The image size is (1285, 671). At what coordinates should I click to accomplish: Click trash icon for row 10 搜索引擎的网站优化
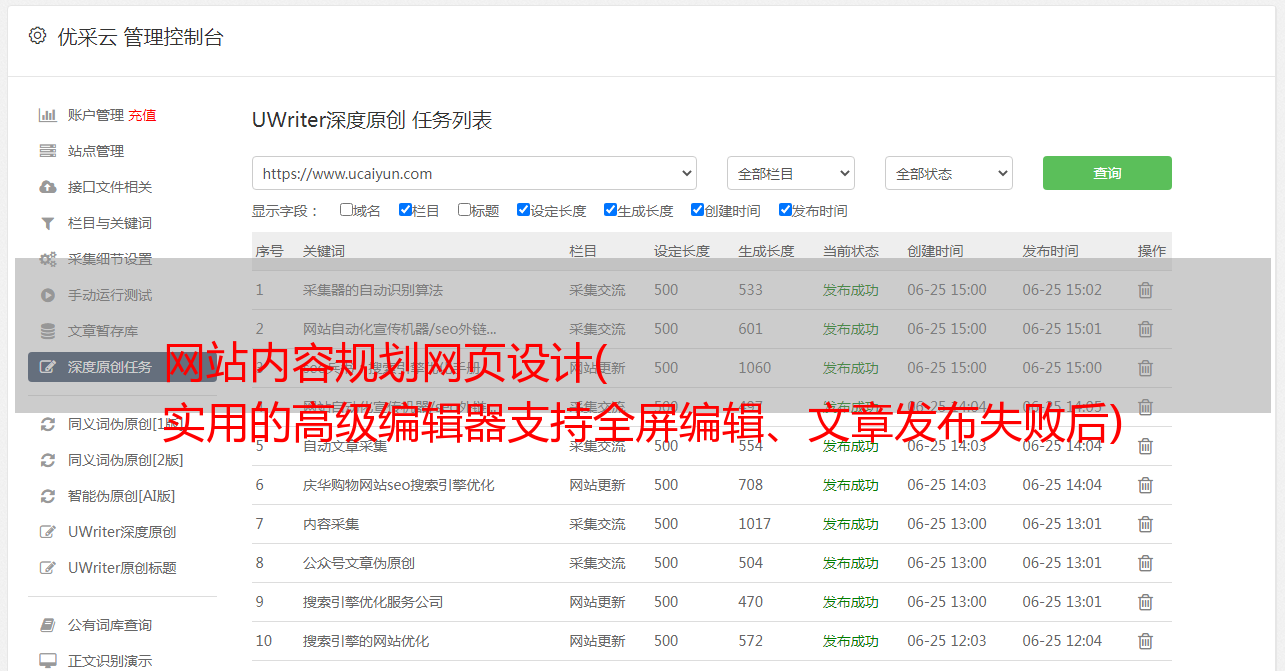coord(1145,641)
